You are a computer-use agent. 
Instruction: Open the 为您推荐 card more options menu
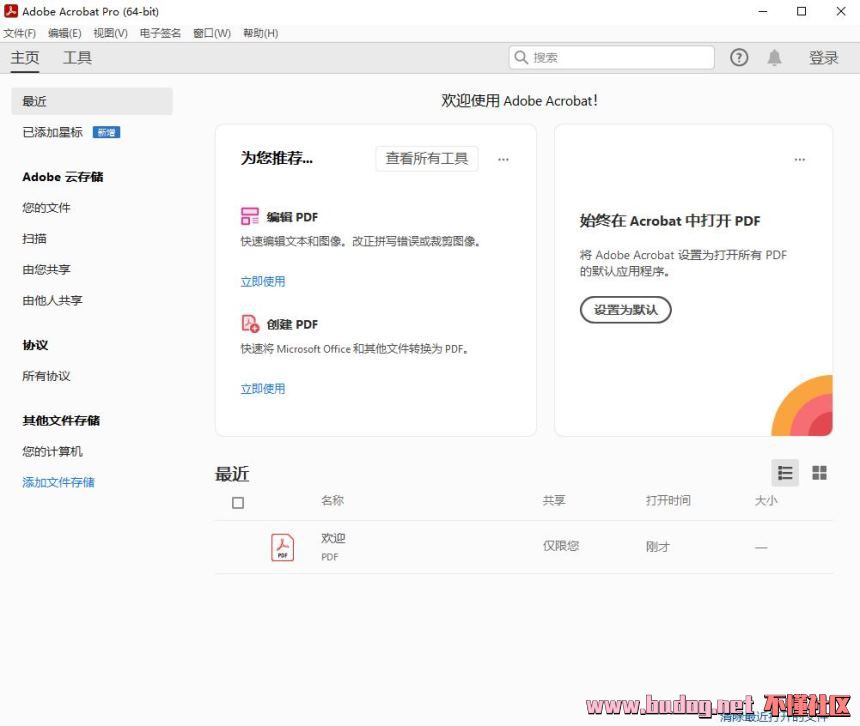click(x=503, y=160)
